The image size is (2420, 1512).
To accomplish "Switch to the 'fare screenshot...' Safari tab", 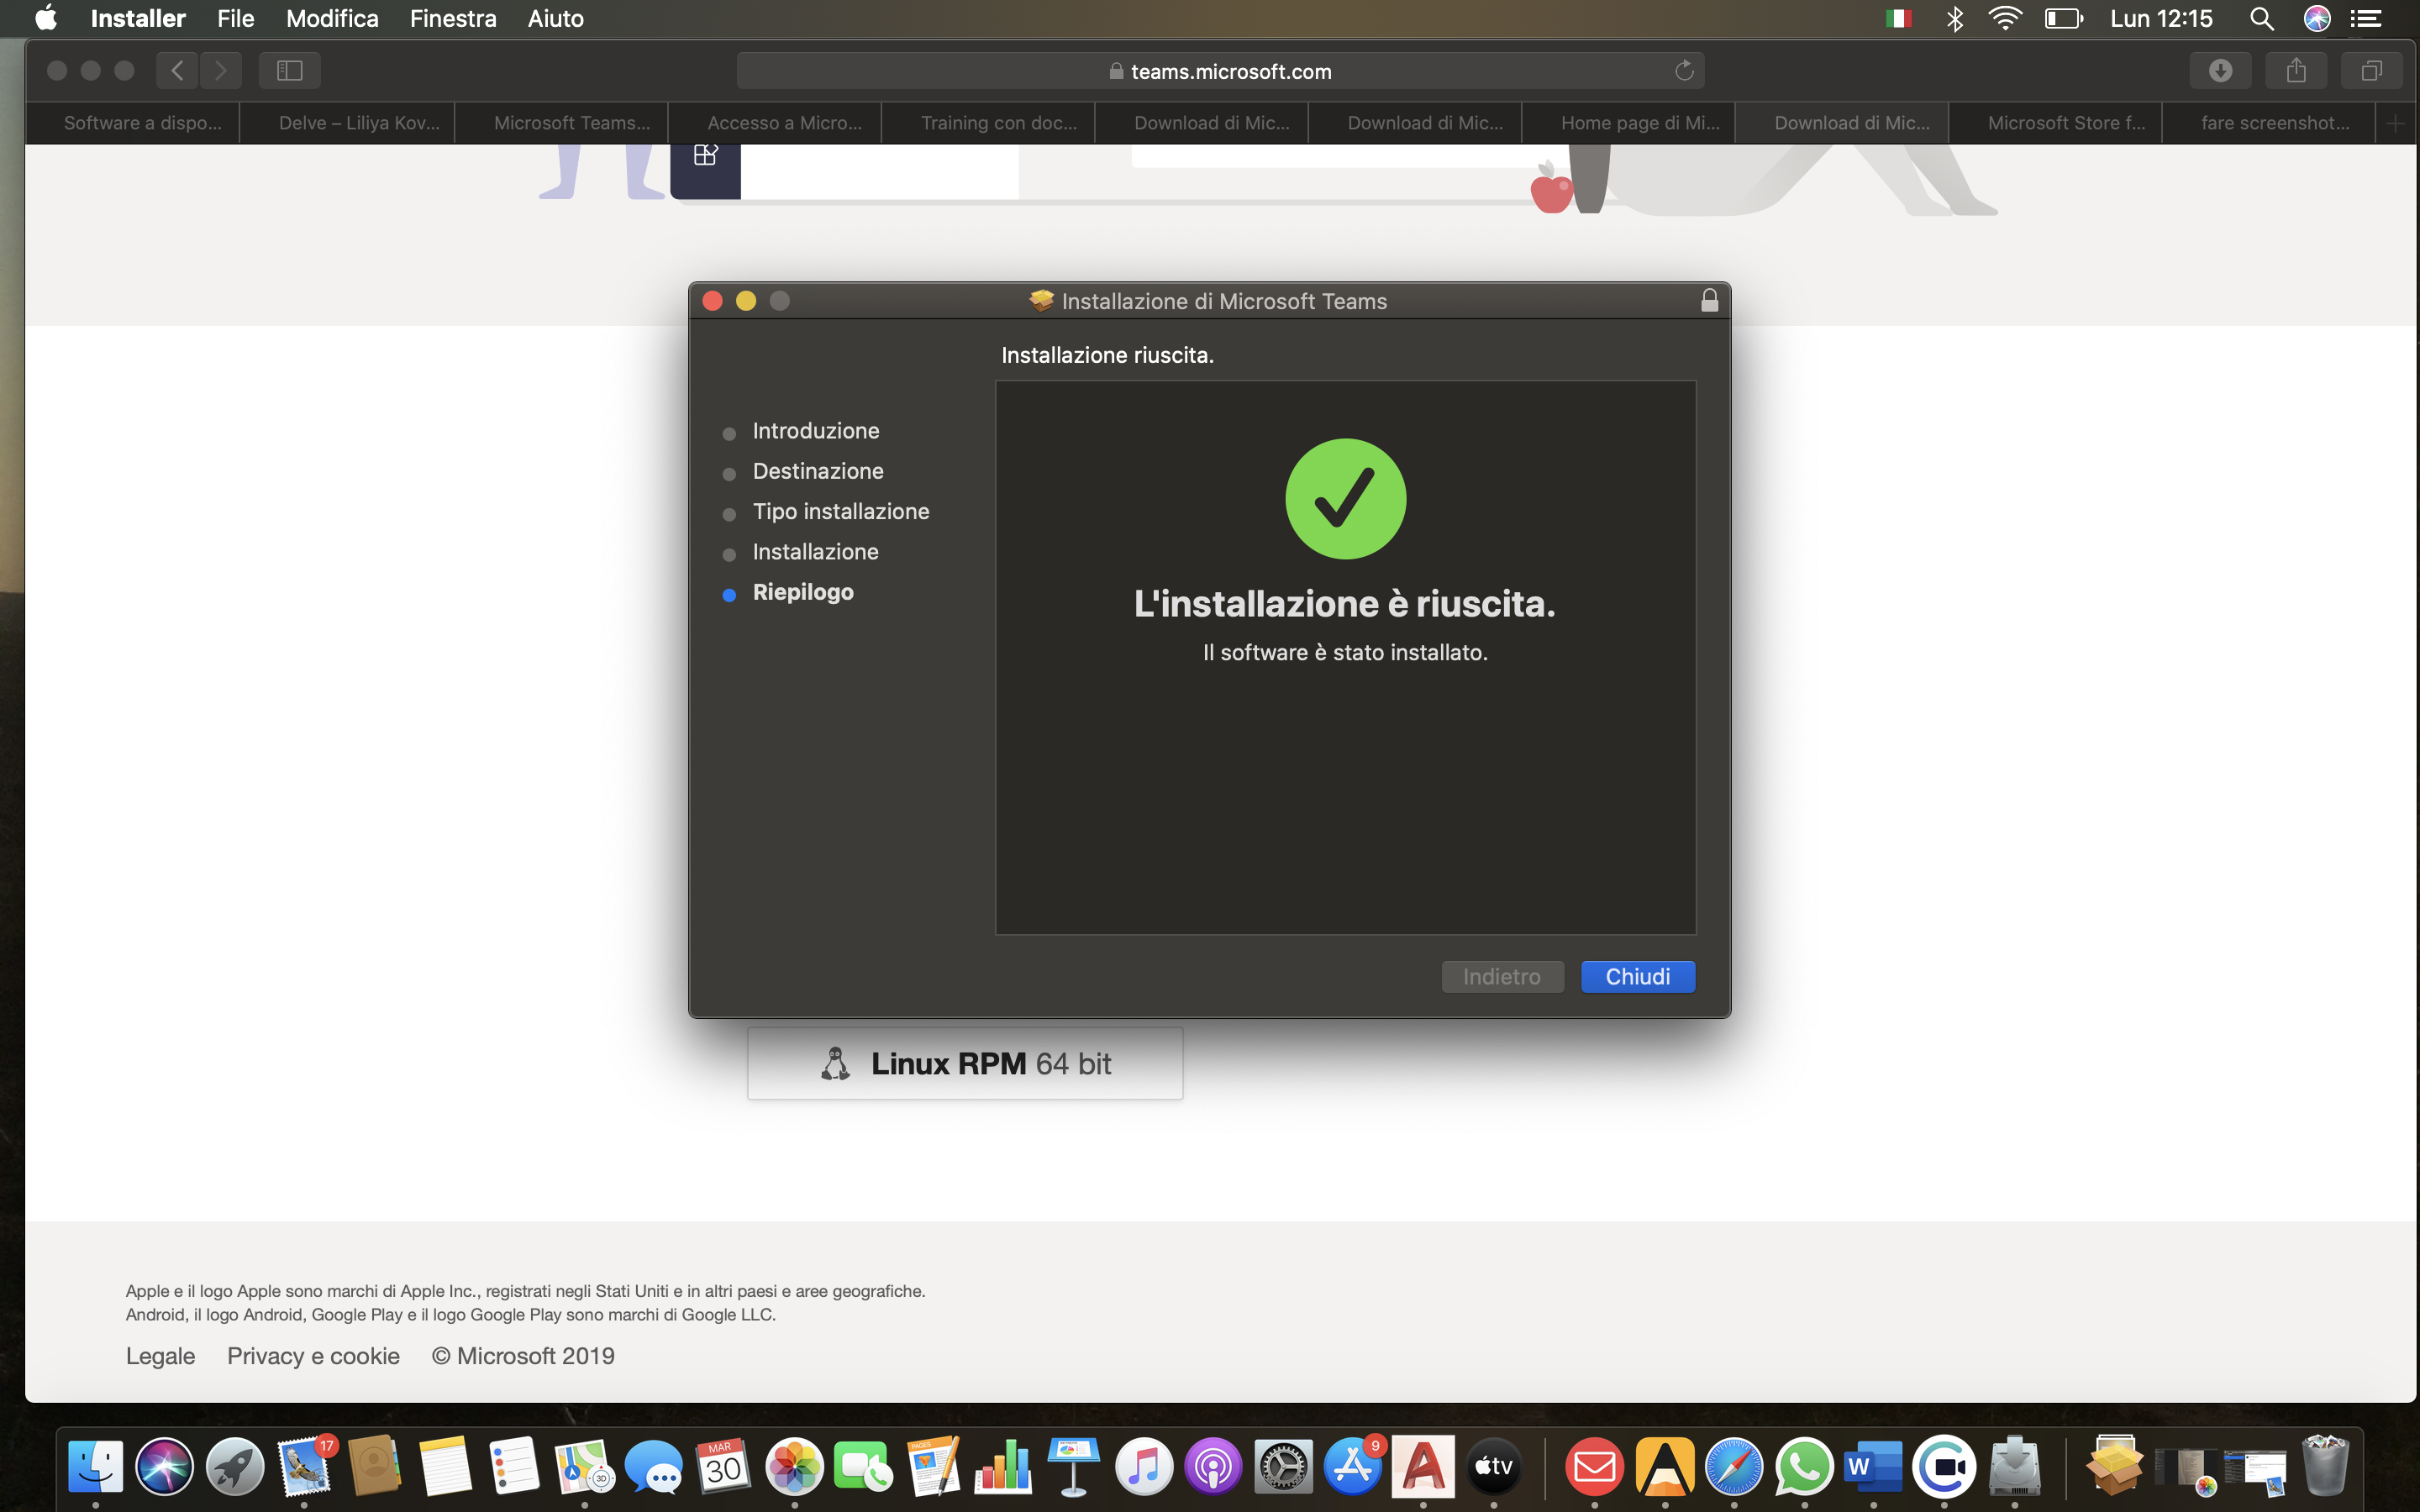I will pos(2268,123).
